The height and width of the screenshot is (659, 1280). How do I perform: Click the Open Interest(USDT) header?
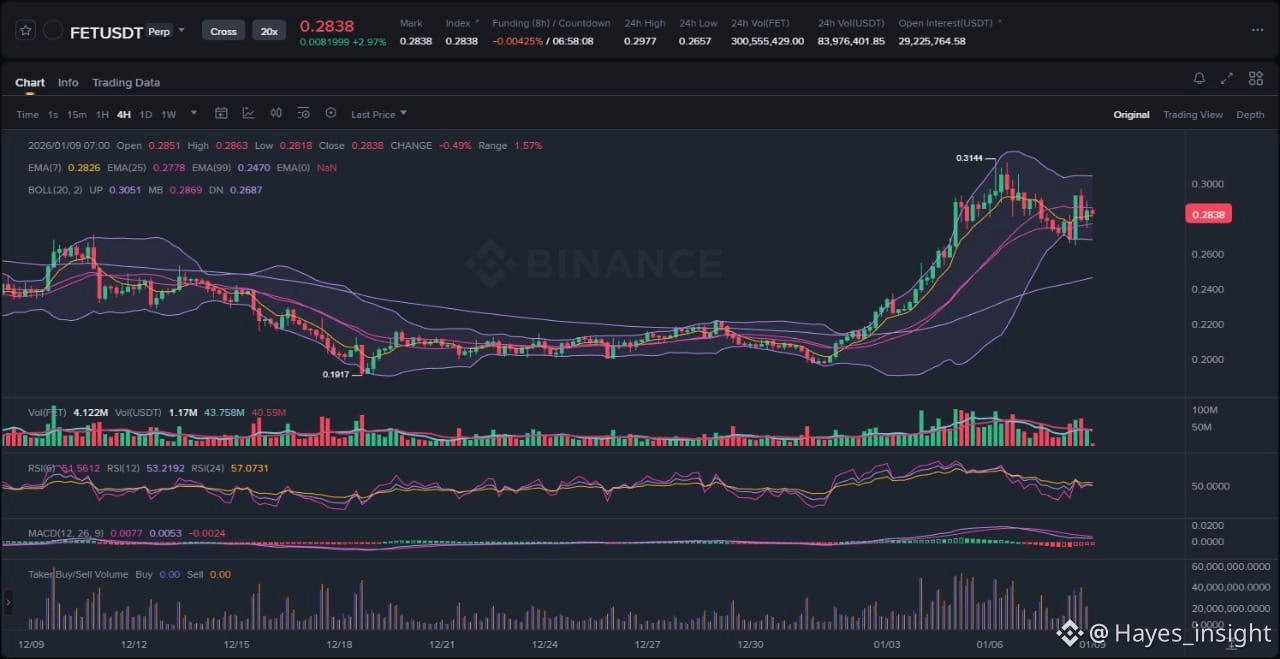(x=947, y=23)
